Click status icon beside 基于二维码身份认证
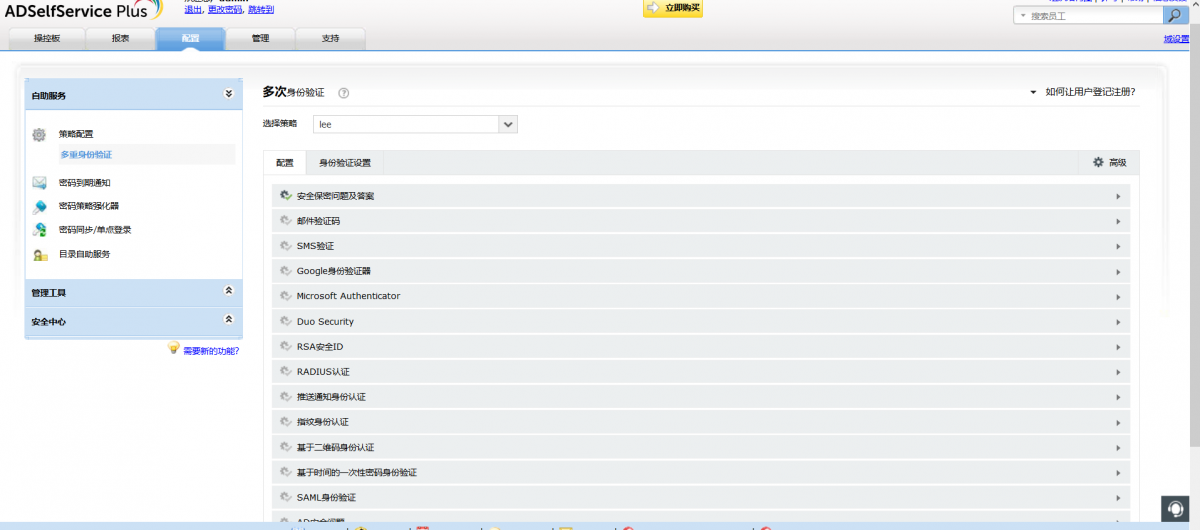Viewport: 1200px width, 530px height. tap(286, 447)
